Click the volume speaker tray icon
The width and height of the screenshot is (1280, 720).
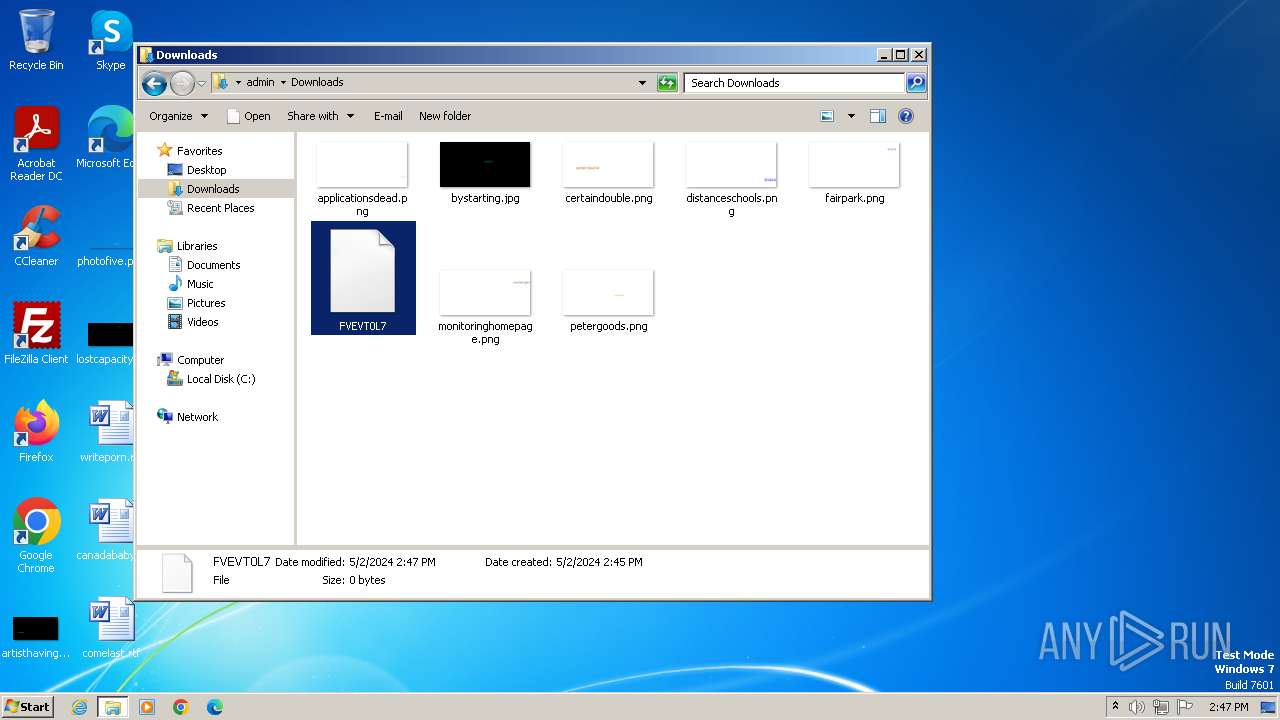(1137, 707)
